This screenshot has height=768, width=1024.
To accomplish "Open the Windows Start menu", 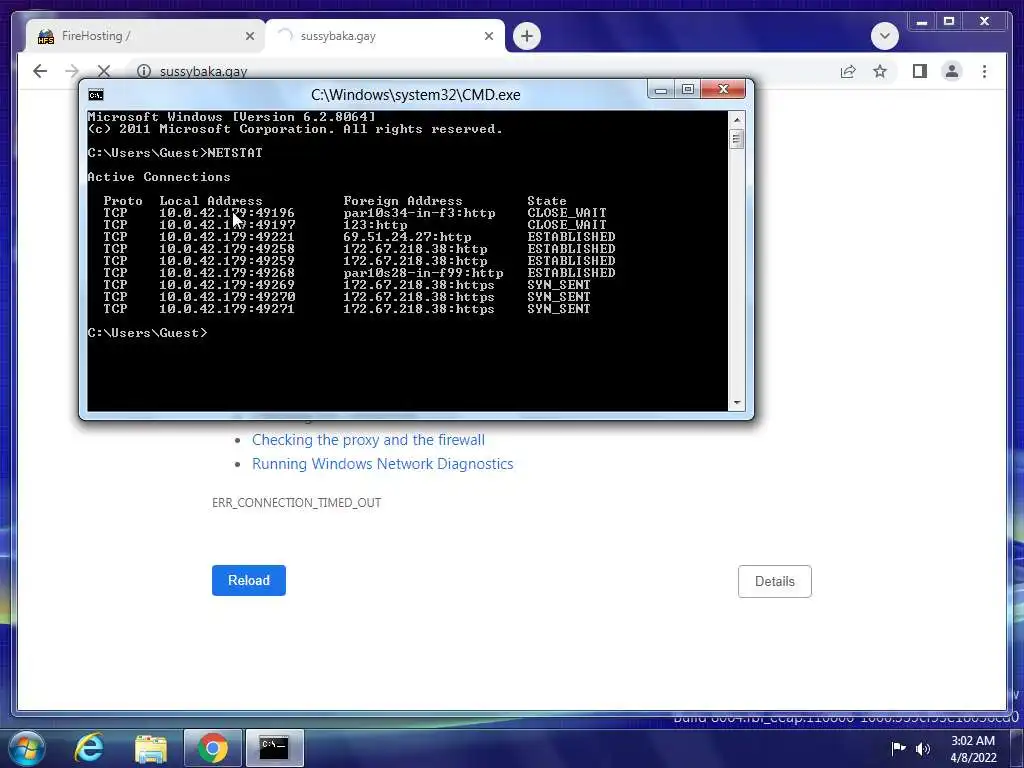I will pyautogui.click(x=26, y=748).
